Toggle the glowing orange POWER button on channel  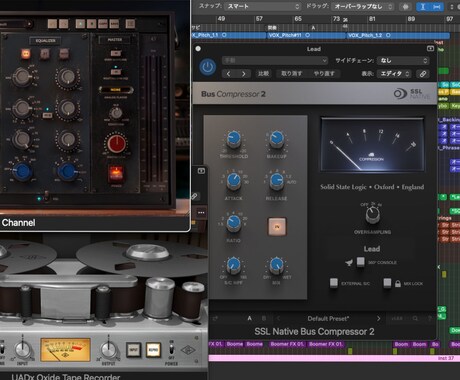[116, 173]
